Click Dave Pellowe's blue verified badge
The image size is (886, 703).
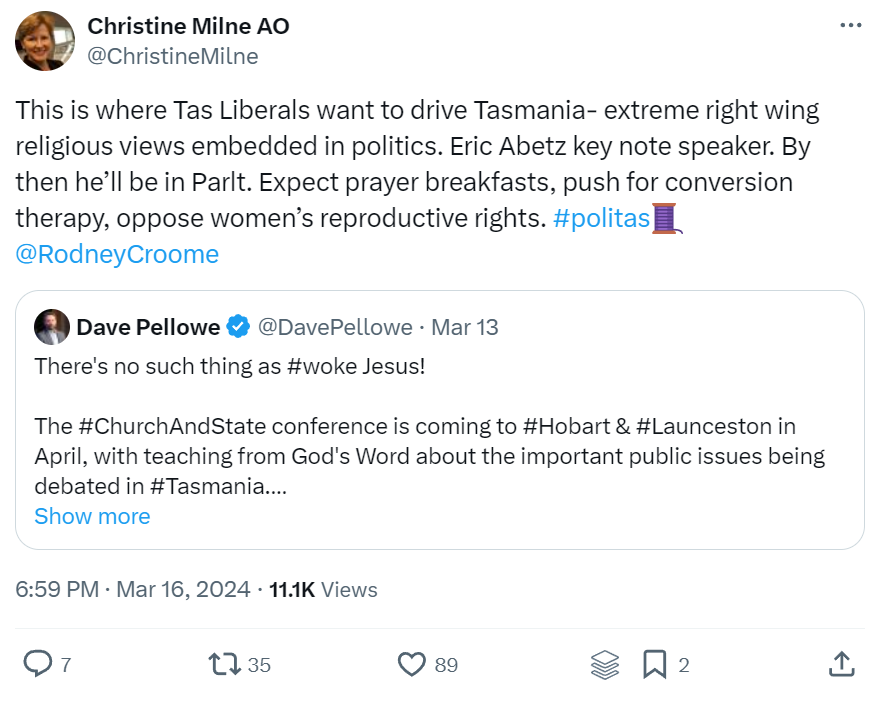(x=238, y=327)
